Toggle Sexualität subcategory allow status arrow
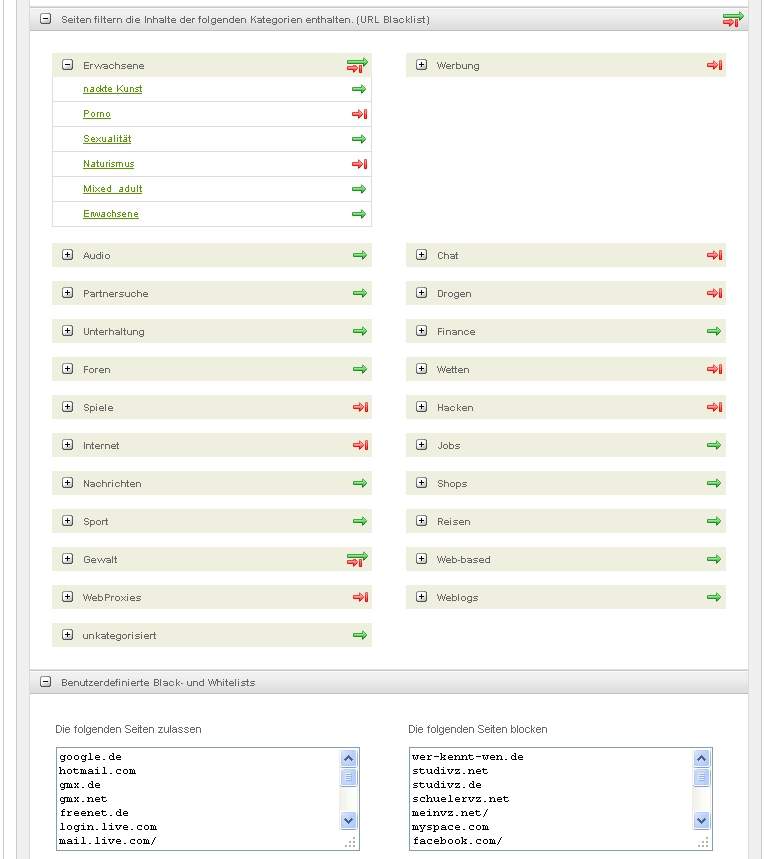This screenshot has width=765, height=859. point(360,139)
